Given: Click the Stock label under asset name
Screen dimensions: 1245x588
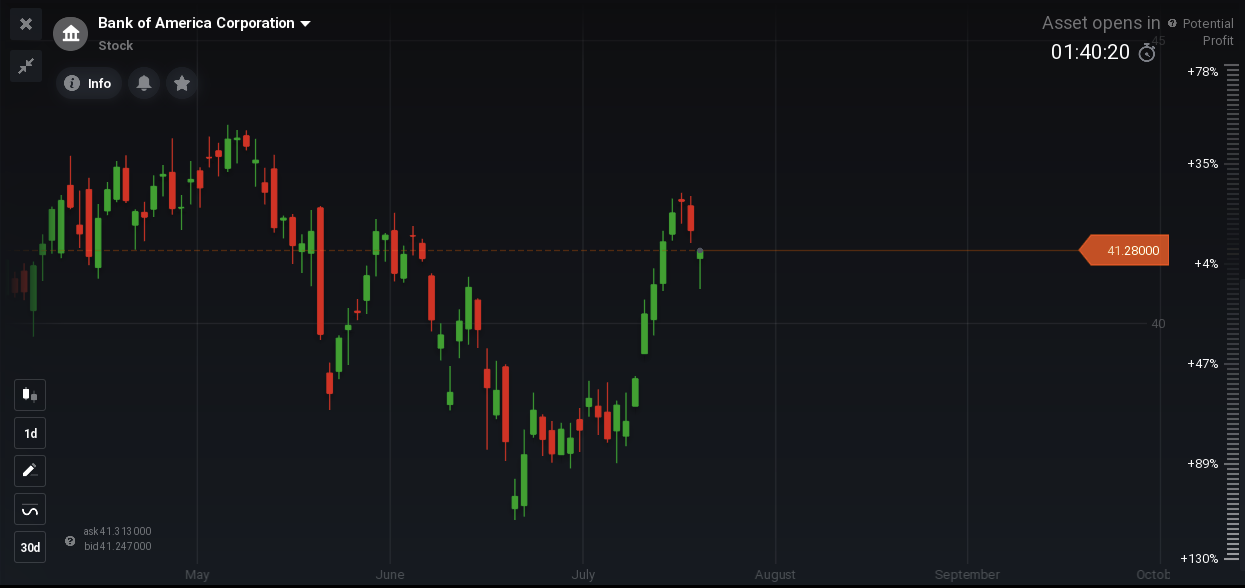Looking at the screenshot, I should (x=116, y=46).
